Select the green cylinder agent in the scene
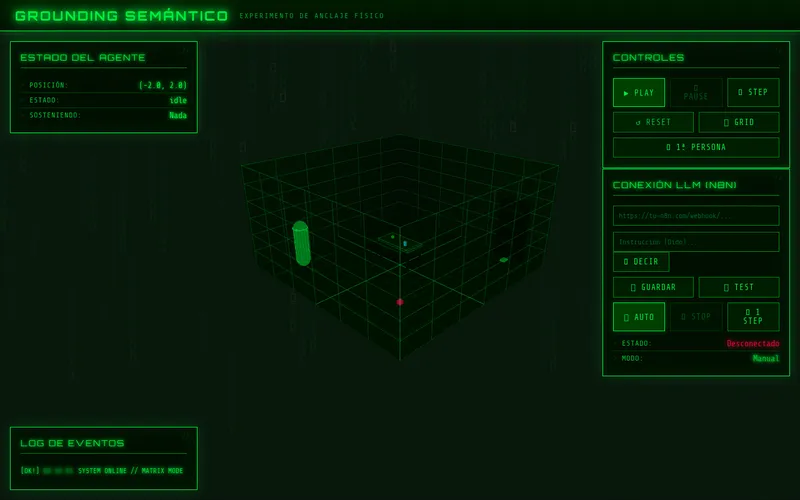 [302, 243]
